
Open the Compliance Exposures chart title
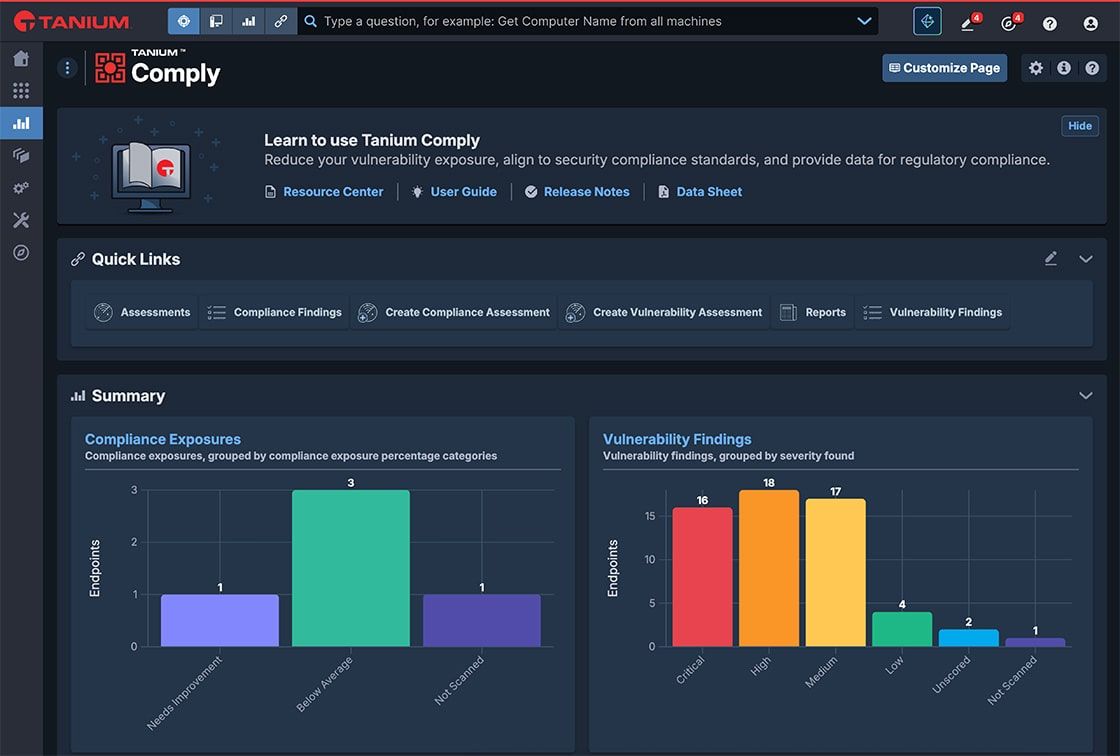click(163, 439)
